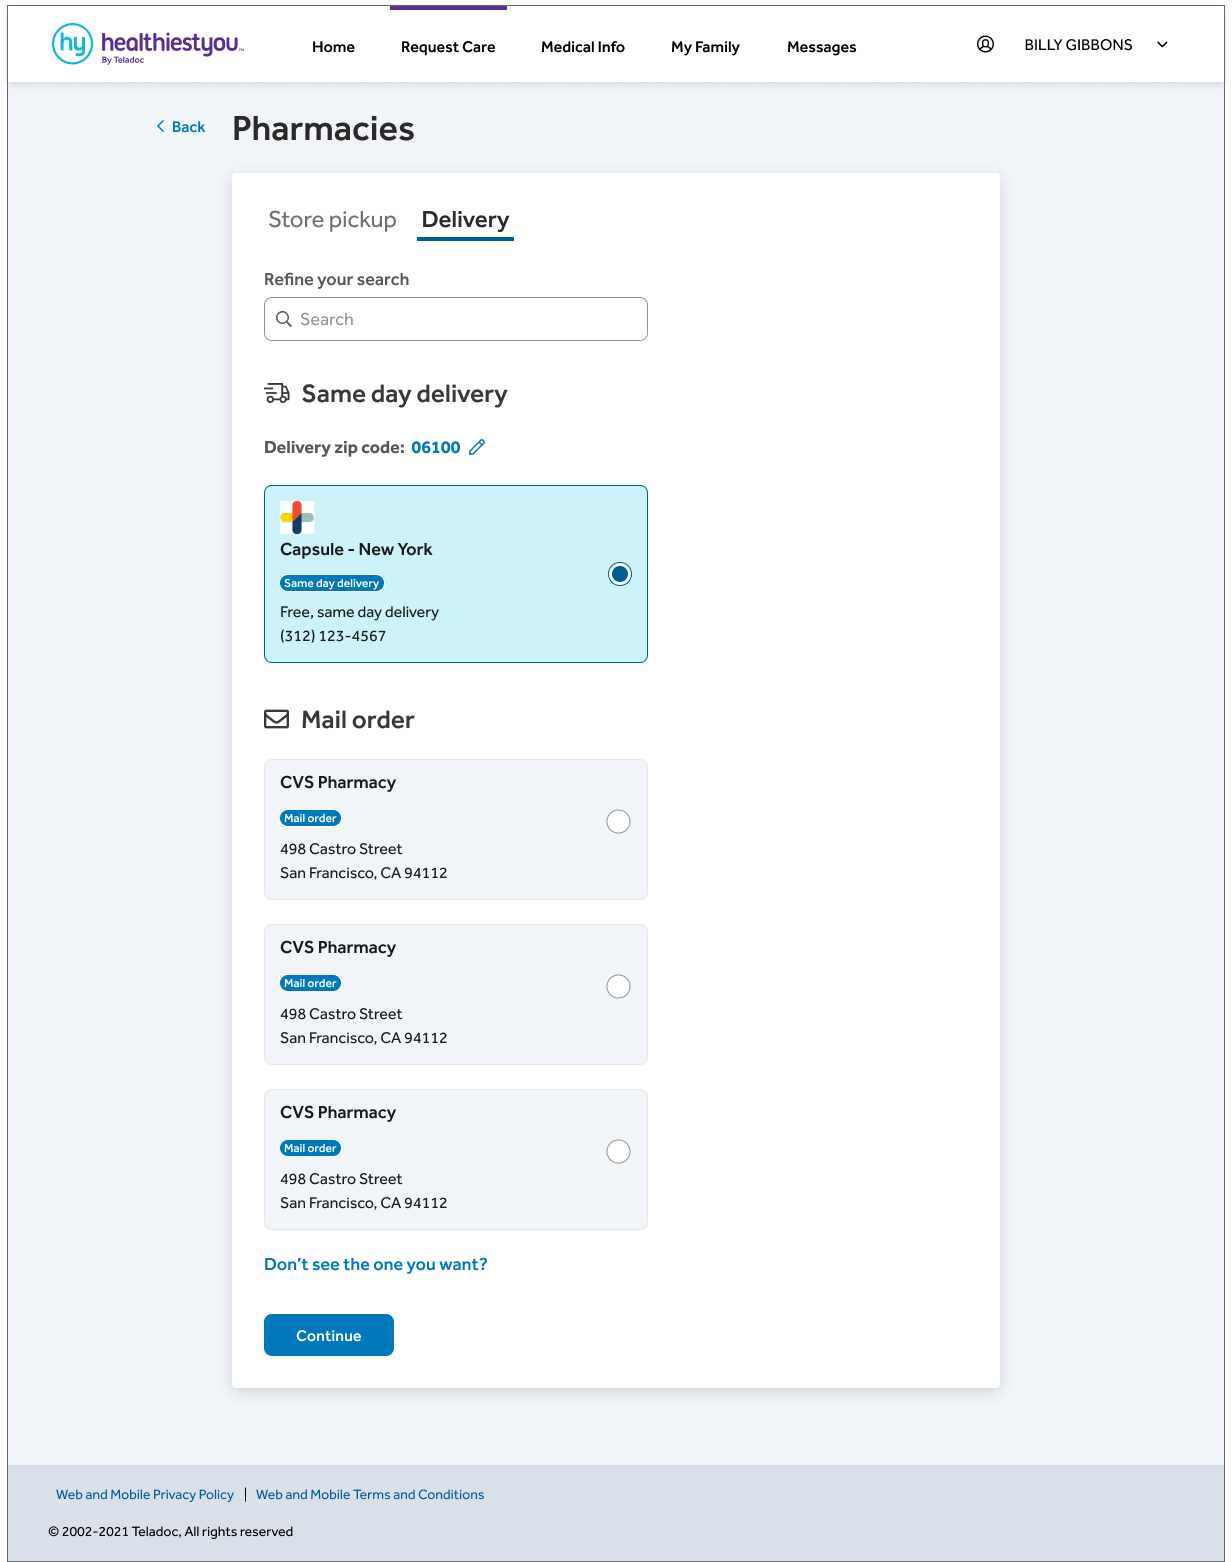This screenshot has width=1232, height=1562.
Task: Click the Mail order envelope icon
Action: 276,719
